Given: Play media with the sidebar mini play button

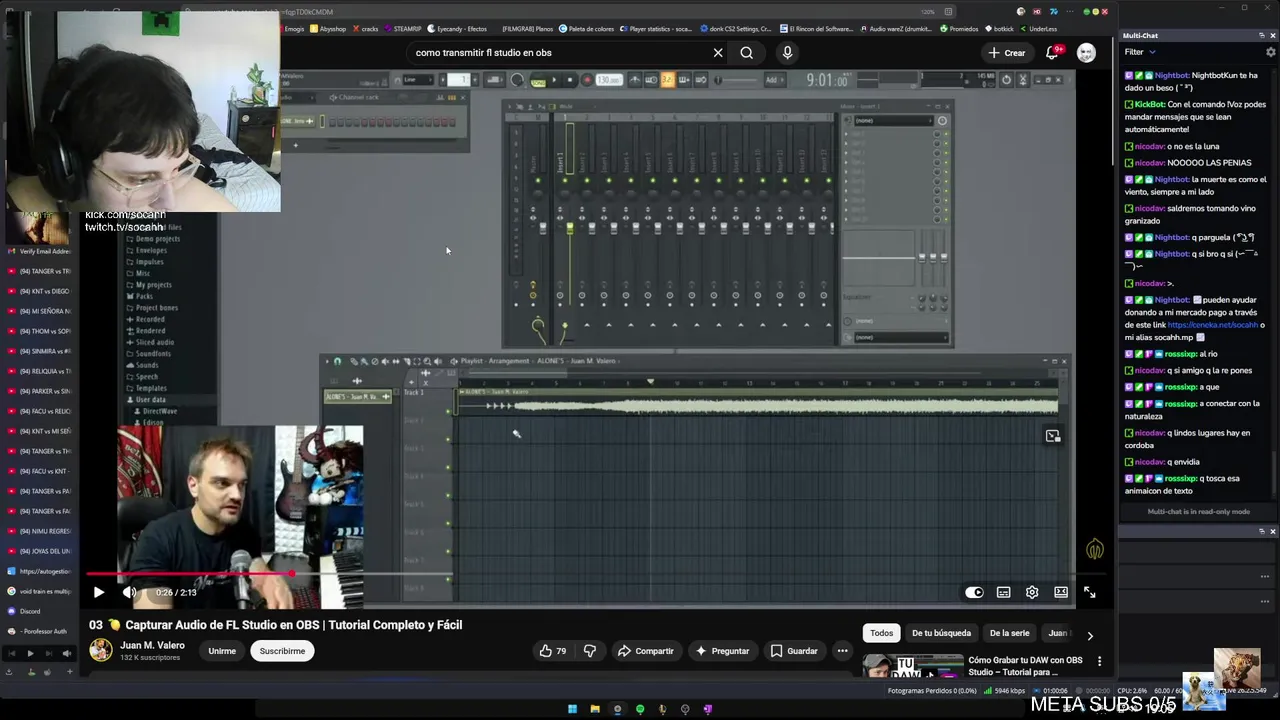Looking at the screenshot, I should 30,653.
